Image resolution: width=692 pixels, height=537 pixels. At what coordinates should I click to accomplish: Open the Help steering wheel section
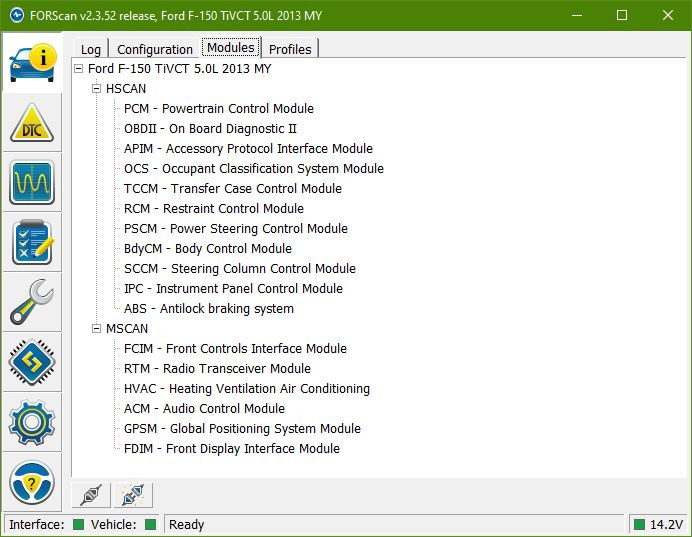[32, 482]
